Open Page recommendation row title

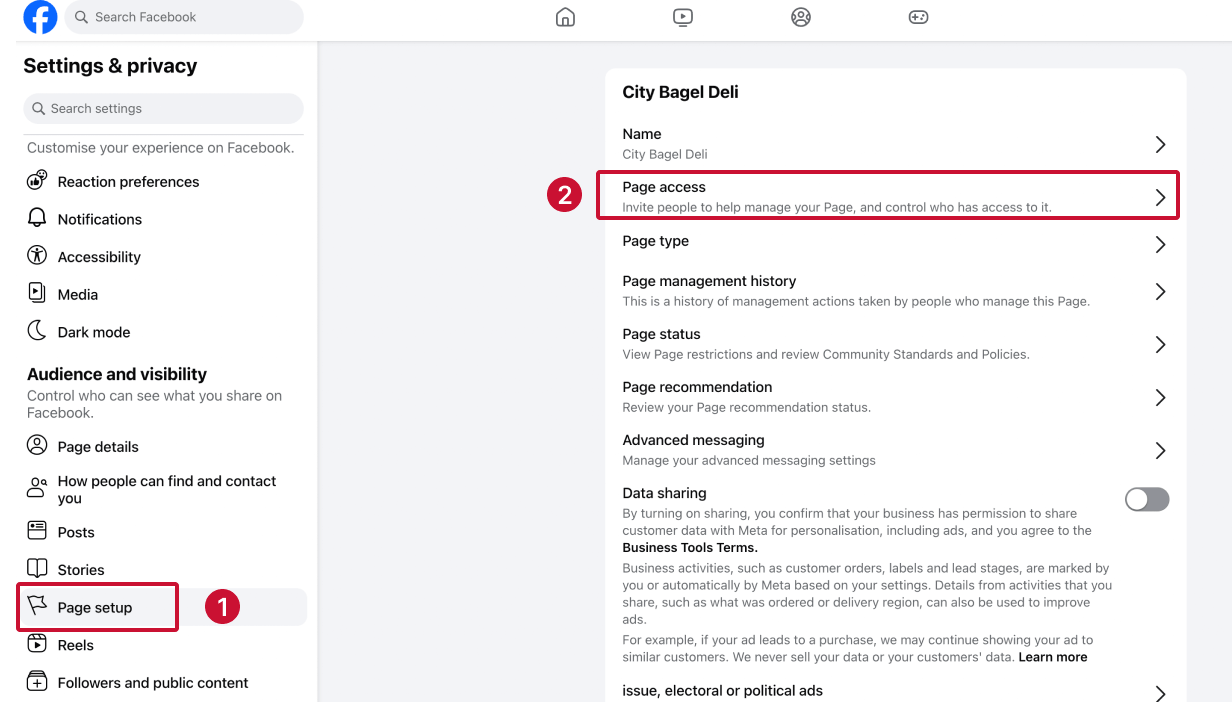(x=697, y=387)
